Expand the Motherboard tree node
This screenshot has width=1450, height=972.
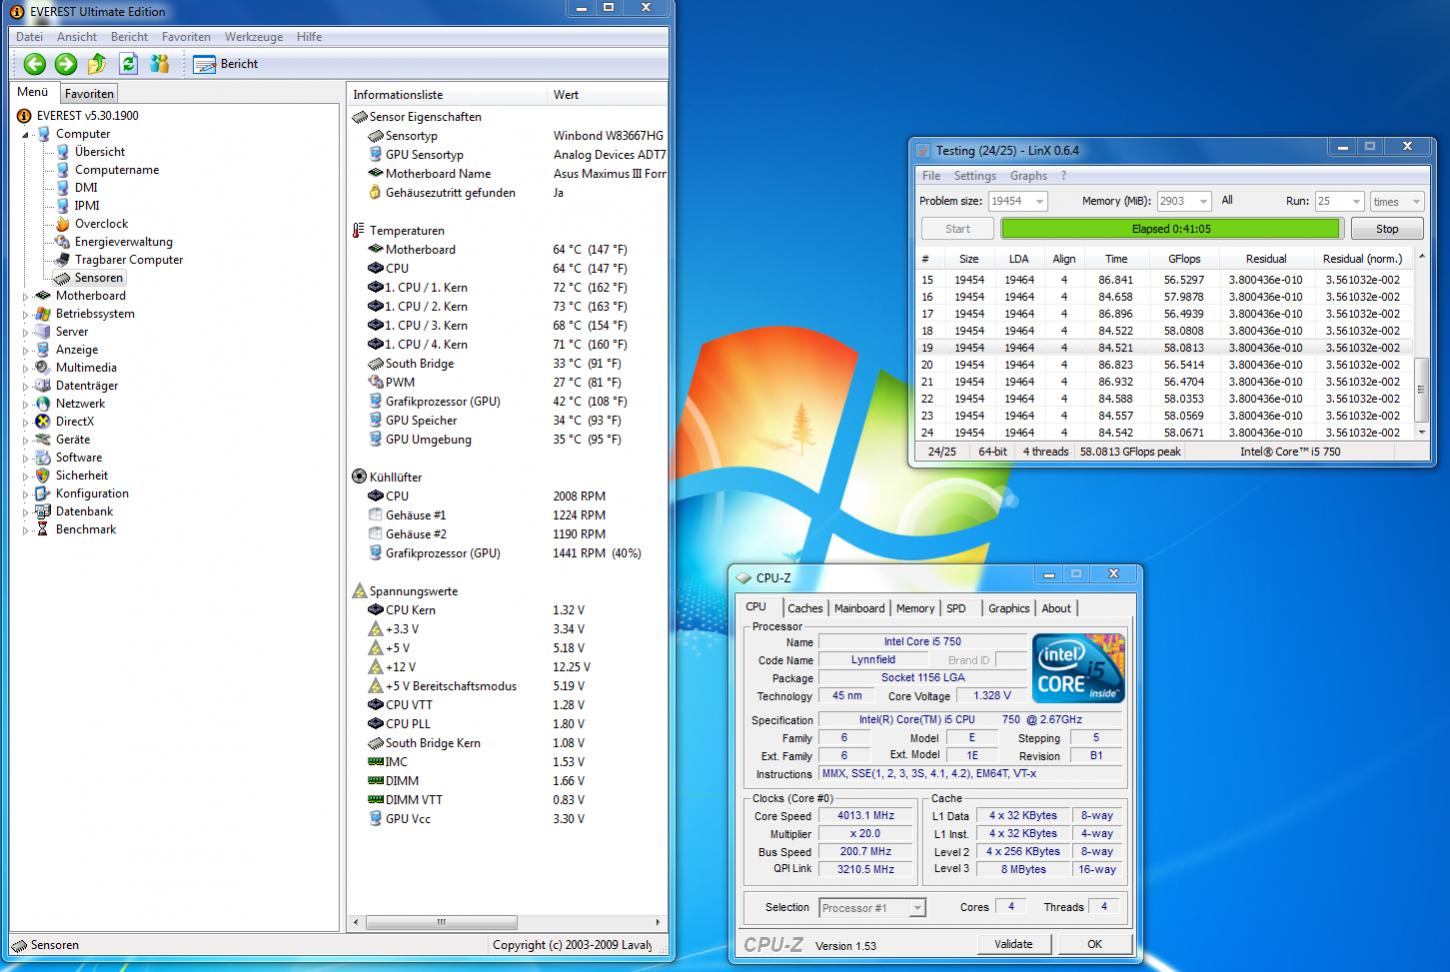click(26, 296)
